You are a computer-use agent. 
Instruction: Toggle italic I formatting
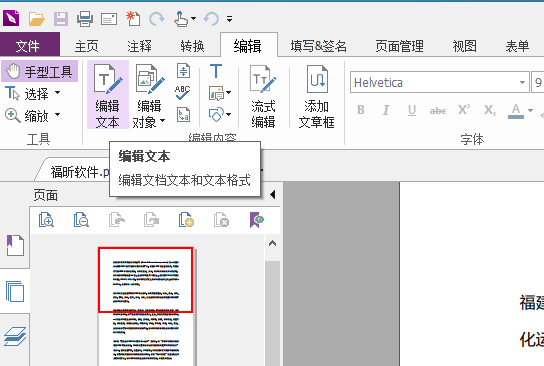[385, 110]
